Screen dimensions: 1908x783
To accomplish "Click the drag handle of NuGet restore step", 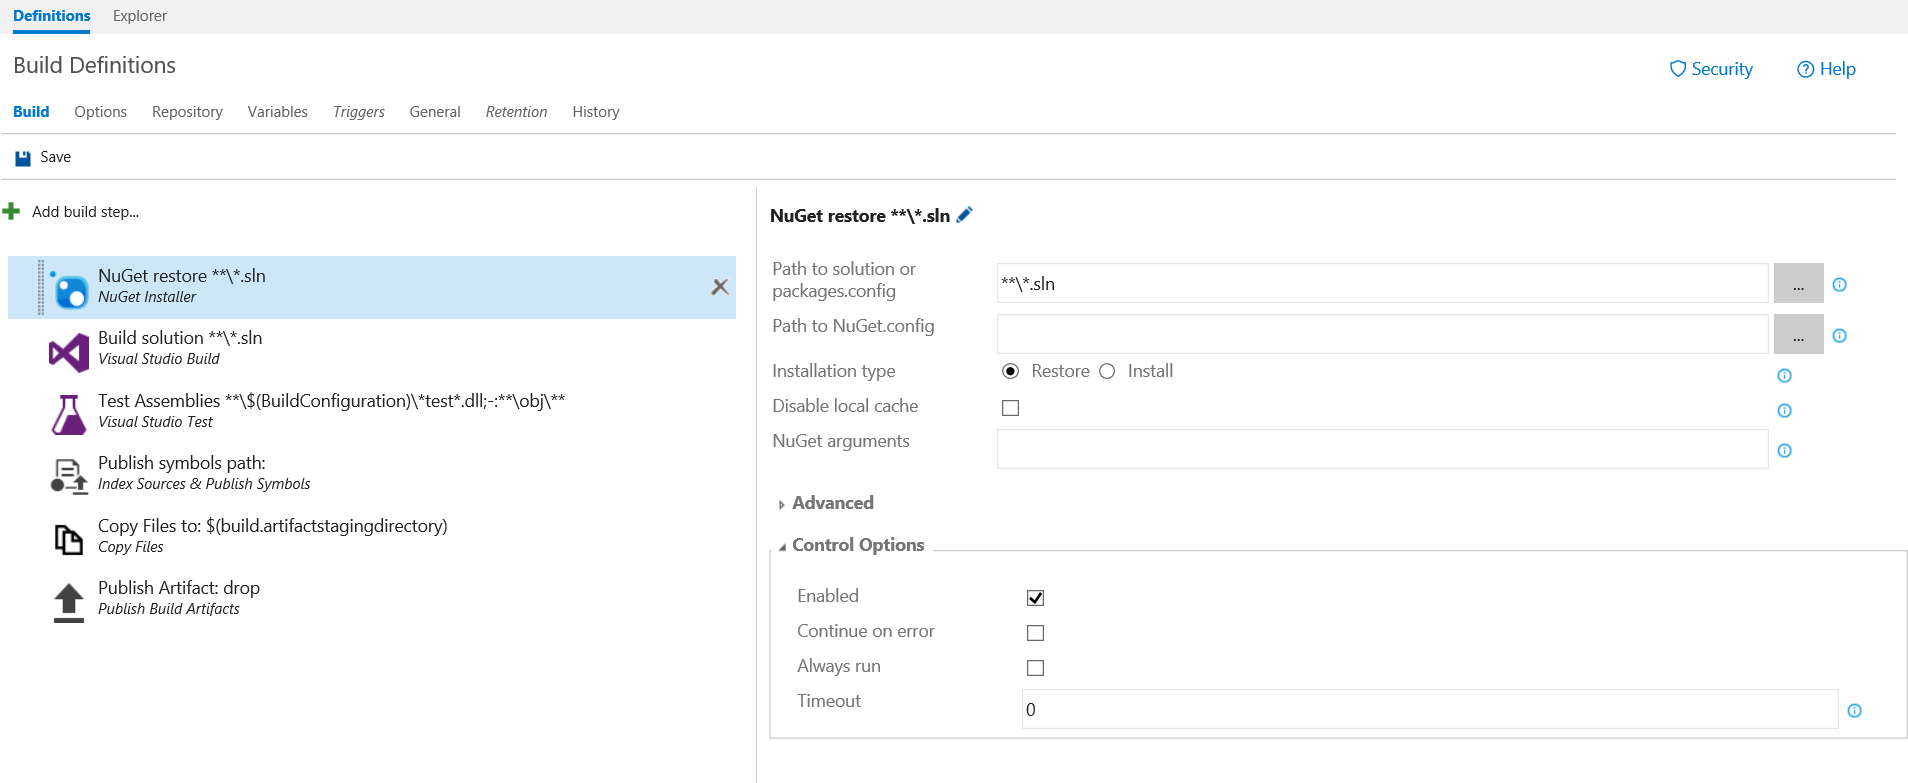I will (41, 287).
